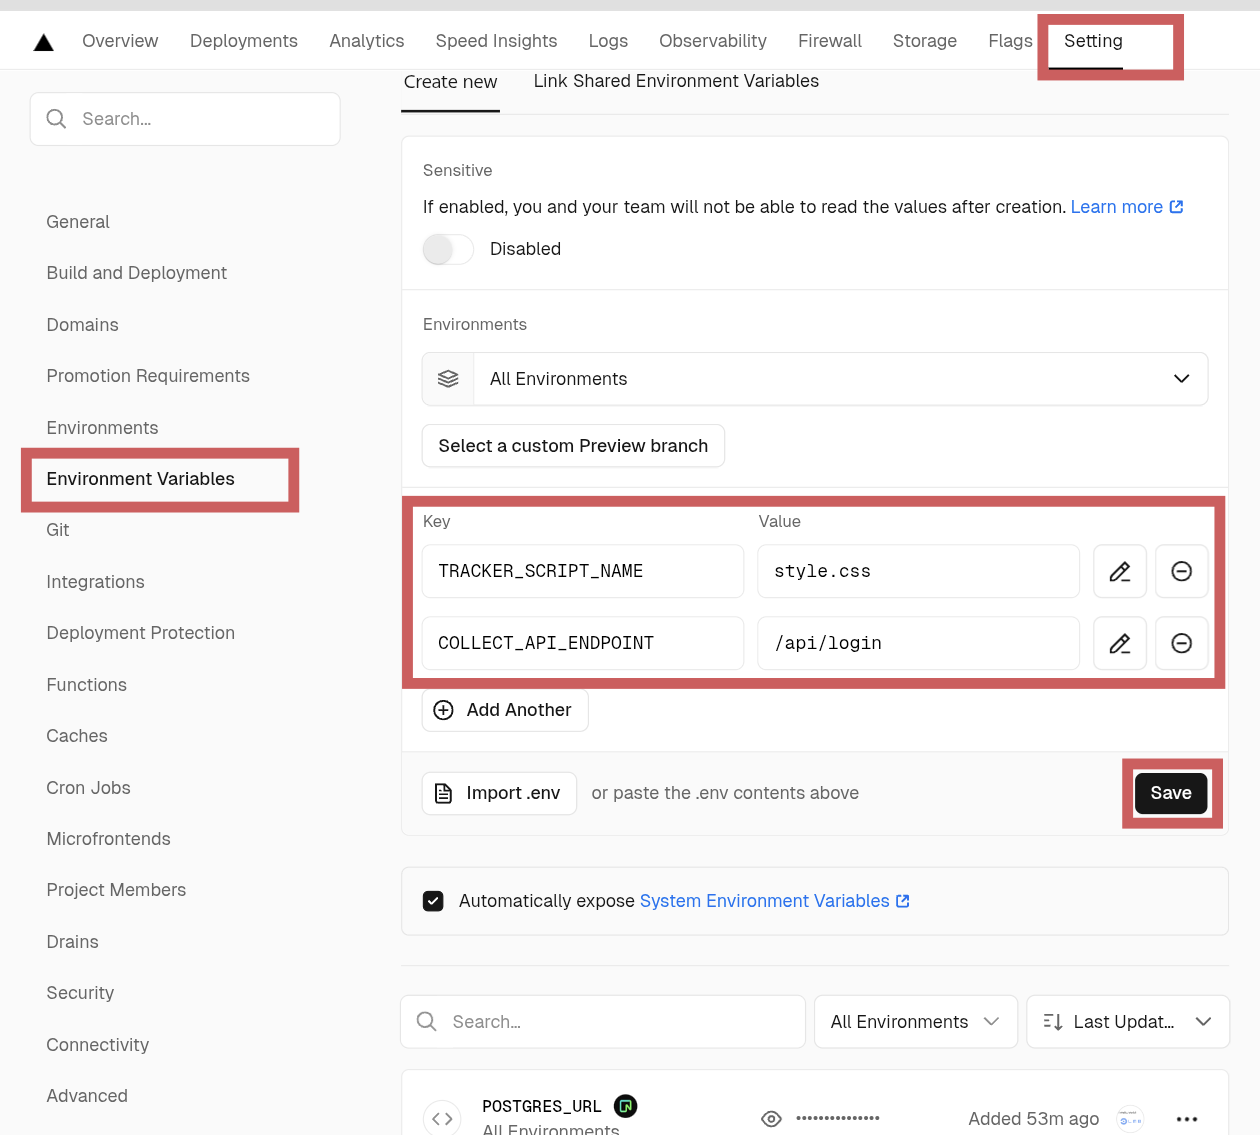The width and height of the screenshot is (1260, 1135).
Task: Click the Save button
Action: click(x=1170, y=793)
